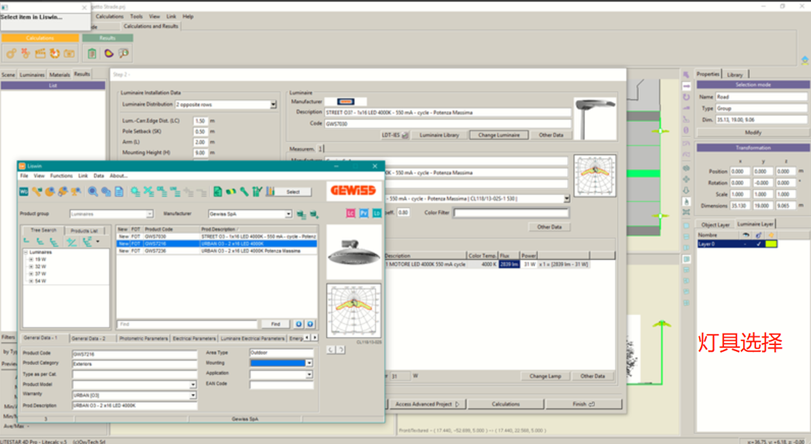Open the Help menu in main window

click(x=188, y=17)
